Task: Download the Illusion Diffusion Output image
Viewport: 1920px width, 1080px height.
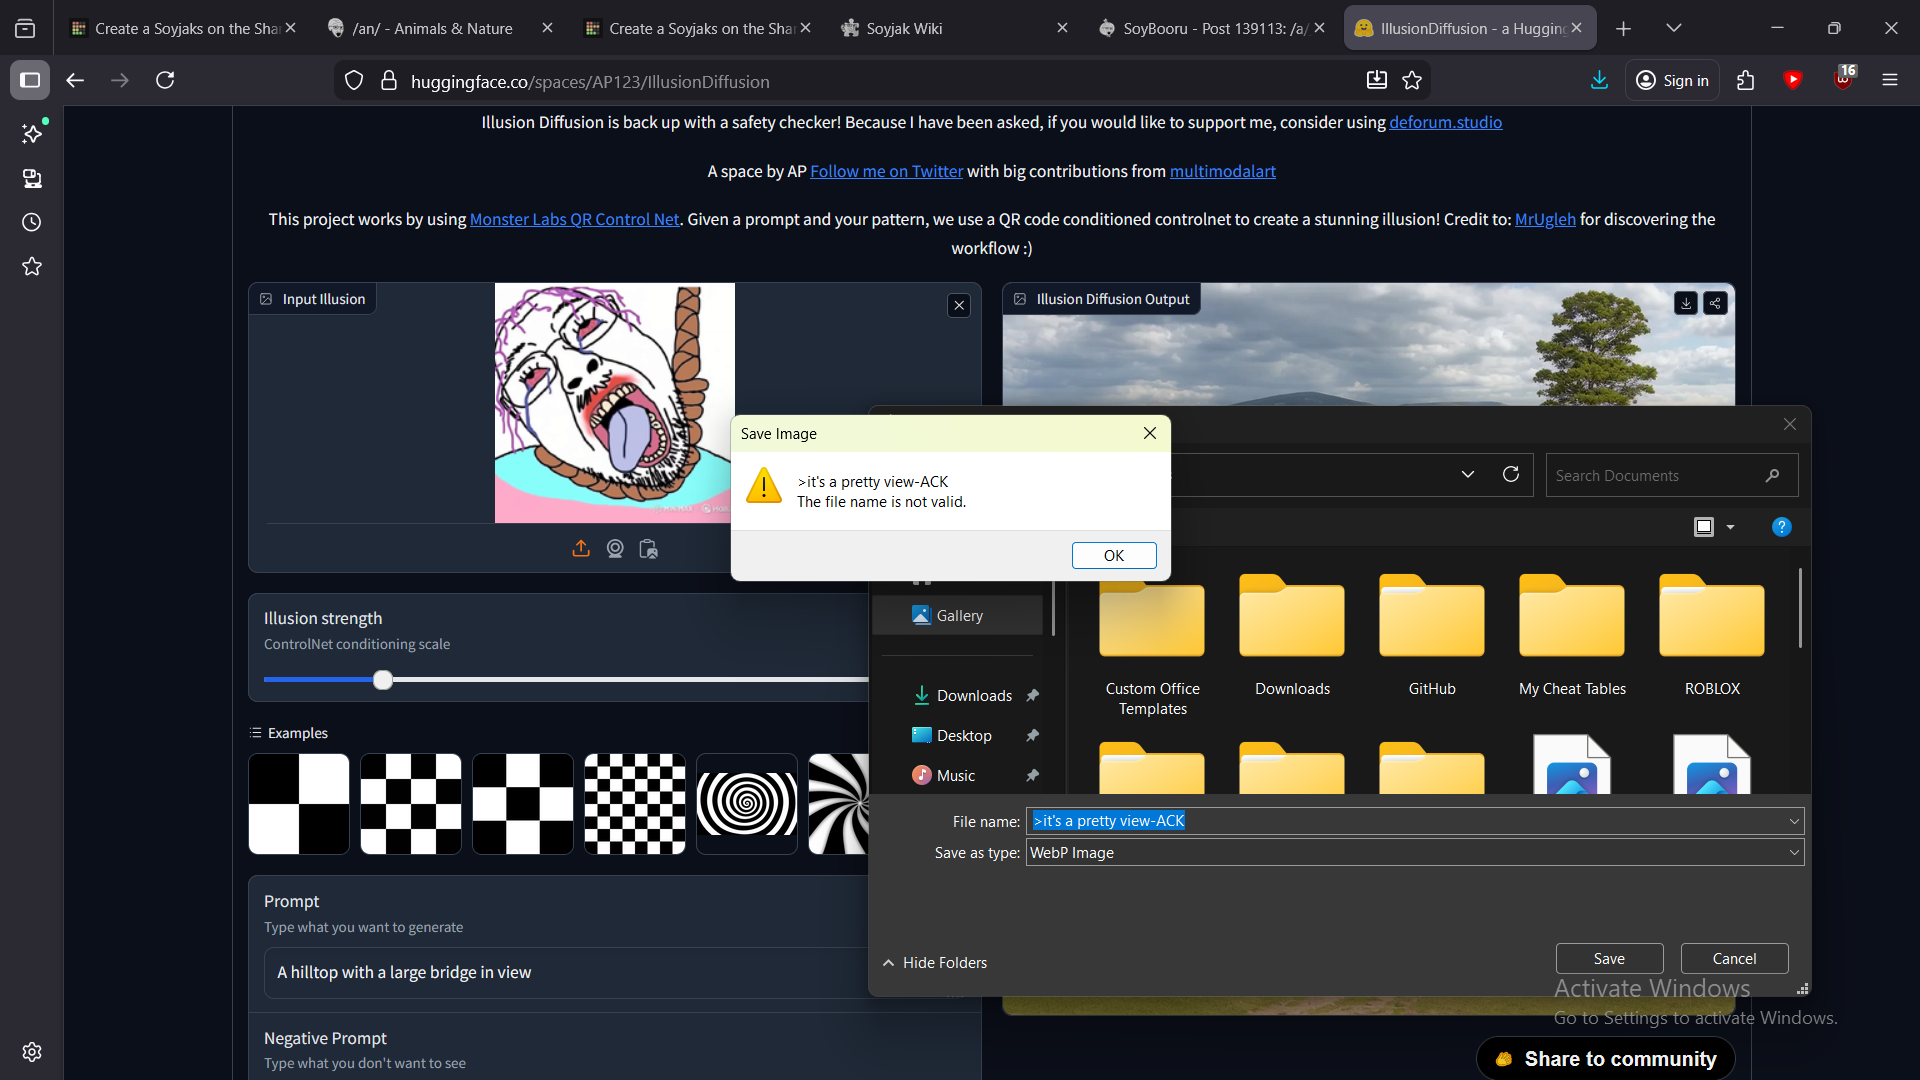Action: point(1686,302)
